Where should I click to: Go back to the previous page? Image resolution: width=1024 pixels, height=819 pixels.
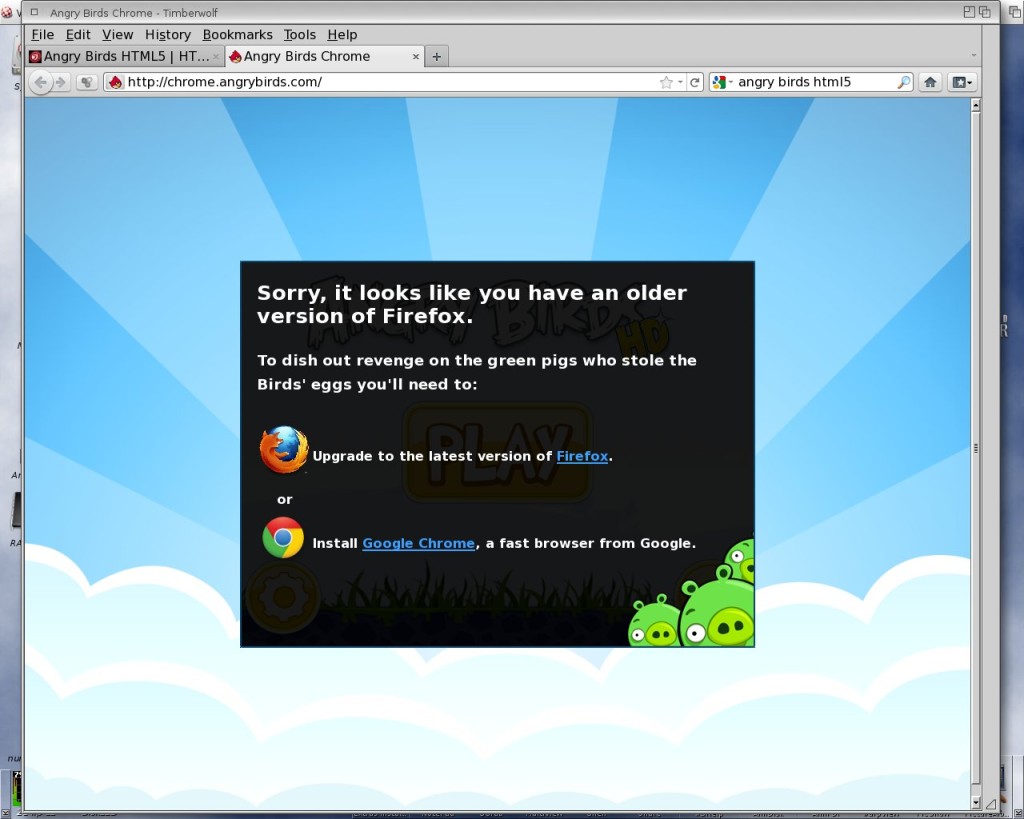pos(40,82)
